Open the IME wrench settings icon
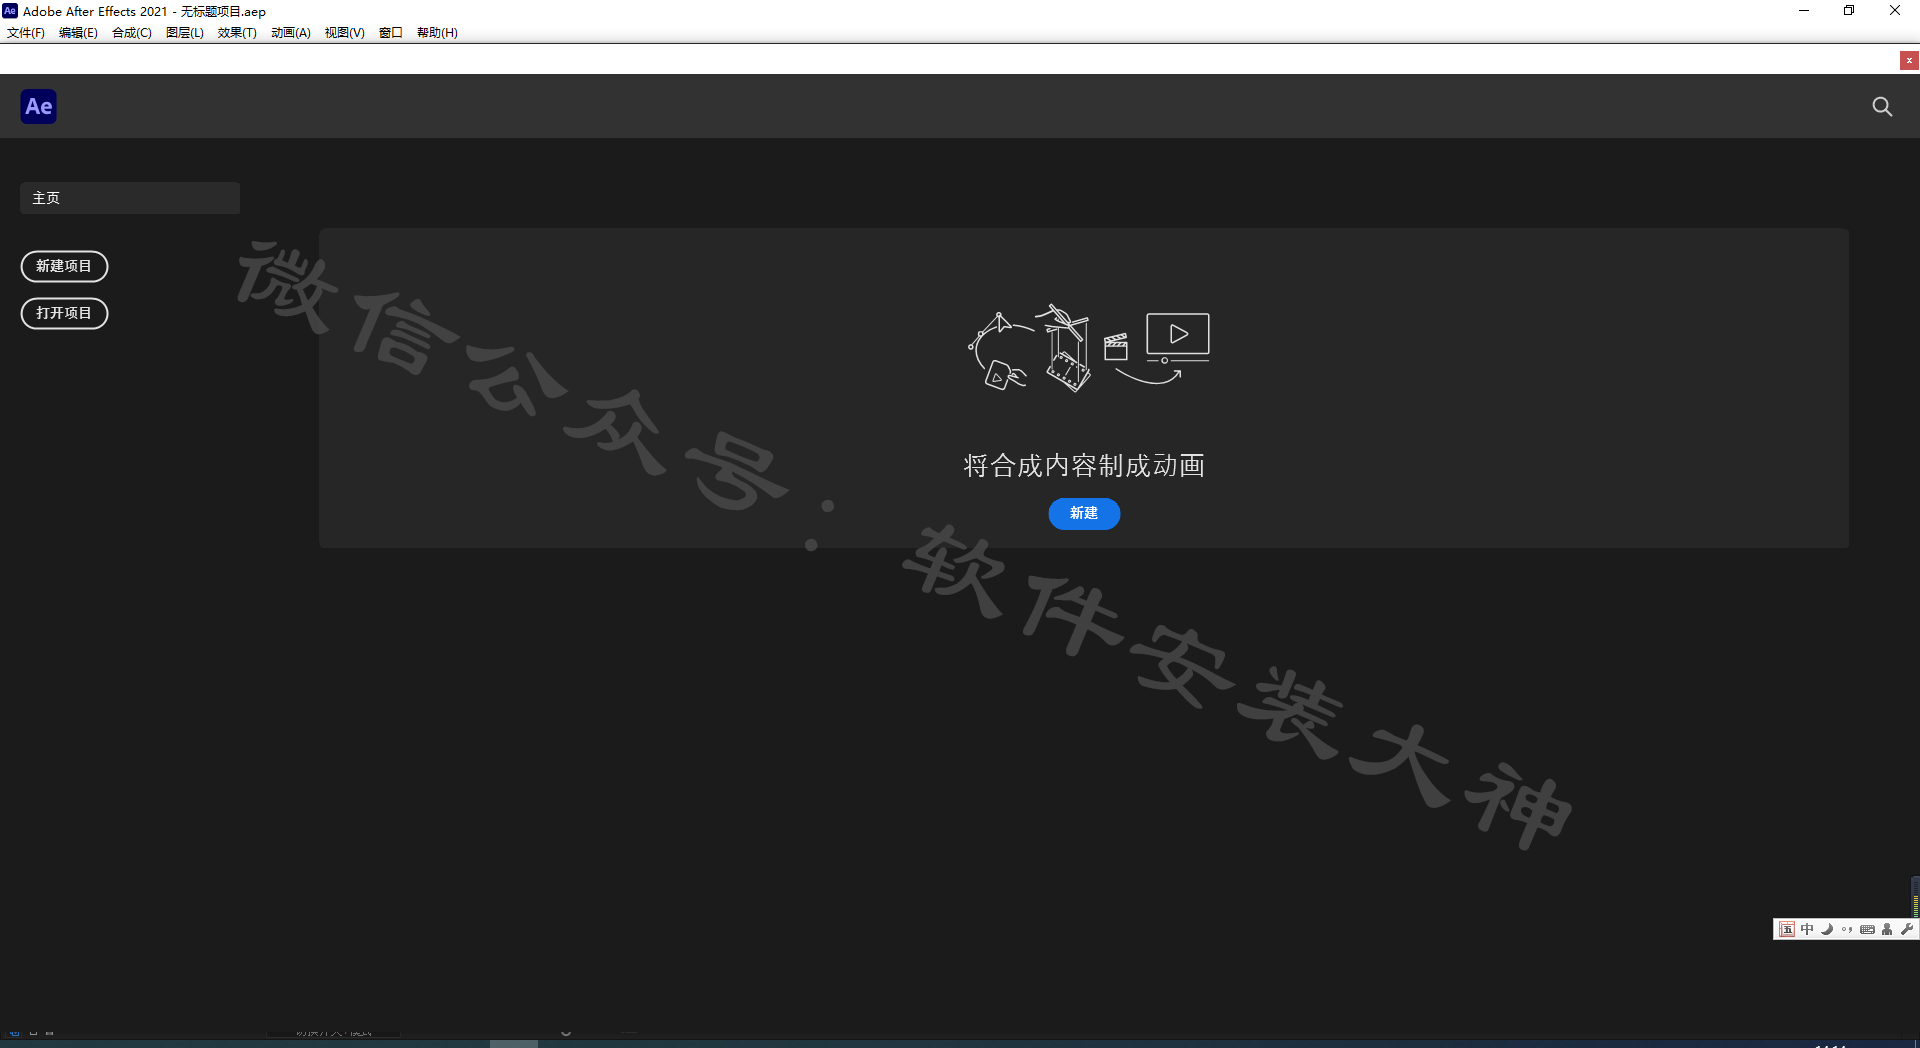 tap(1906, 929)
